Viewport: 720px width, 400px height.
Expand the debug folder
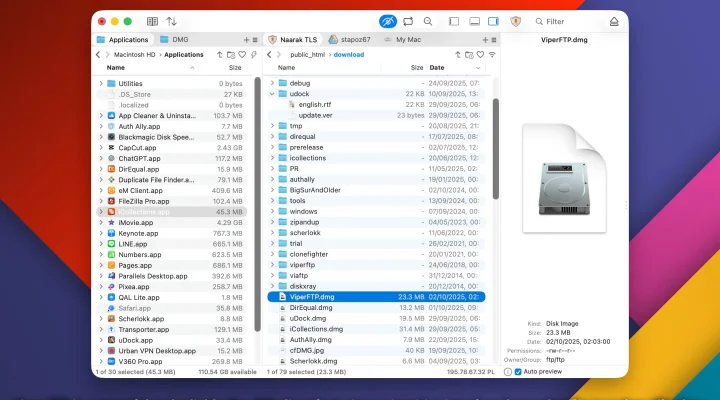pyautogui.click(x=272, y=83)
